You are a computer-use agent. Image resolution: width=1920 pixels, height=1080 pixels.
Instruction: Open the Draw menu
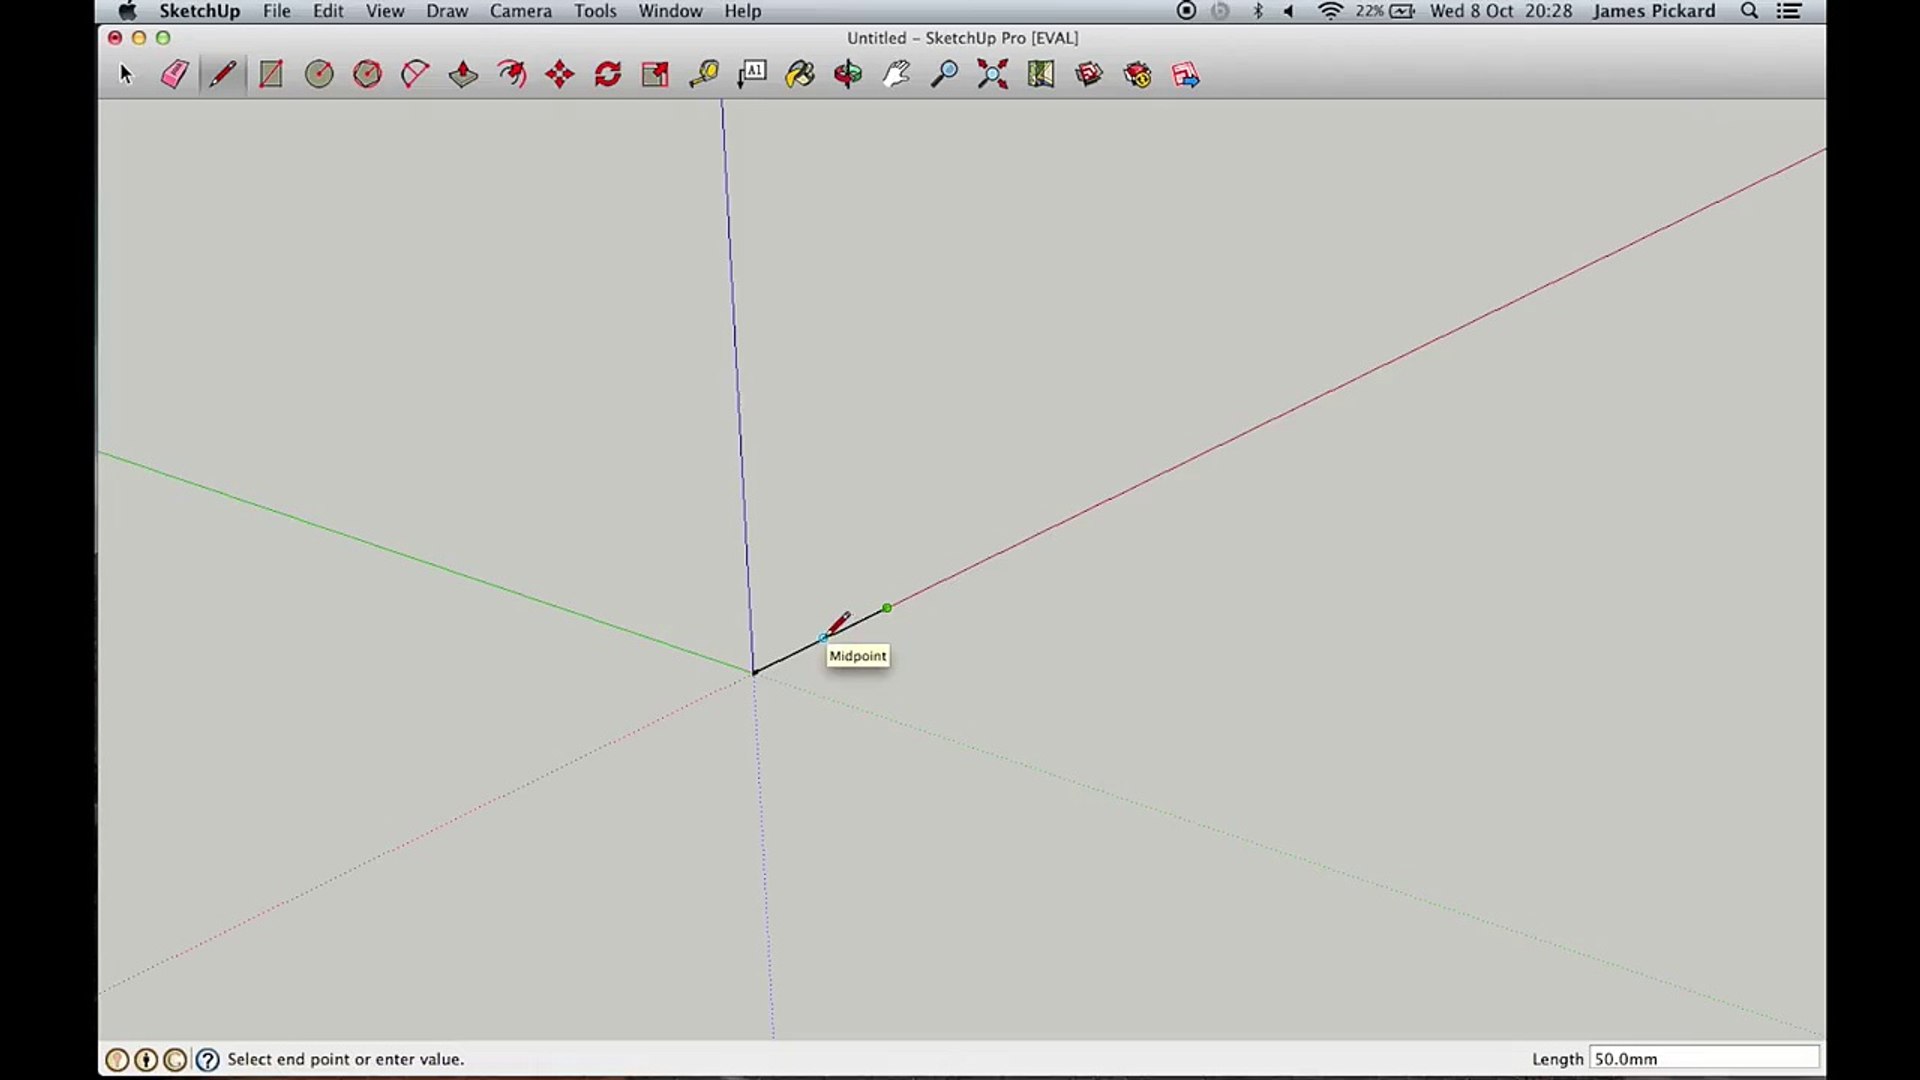446,11
